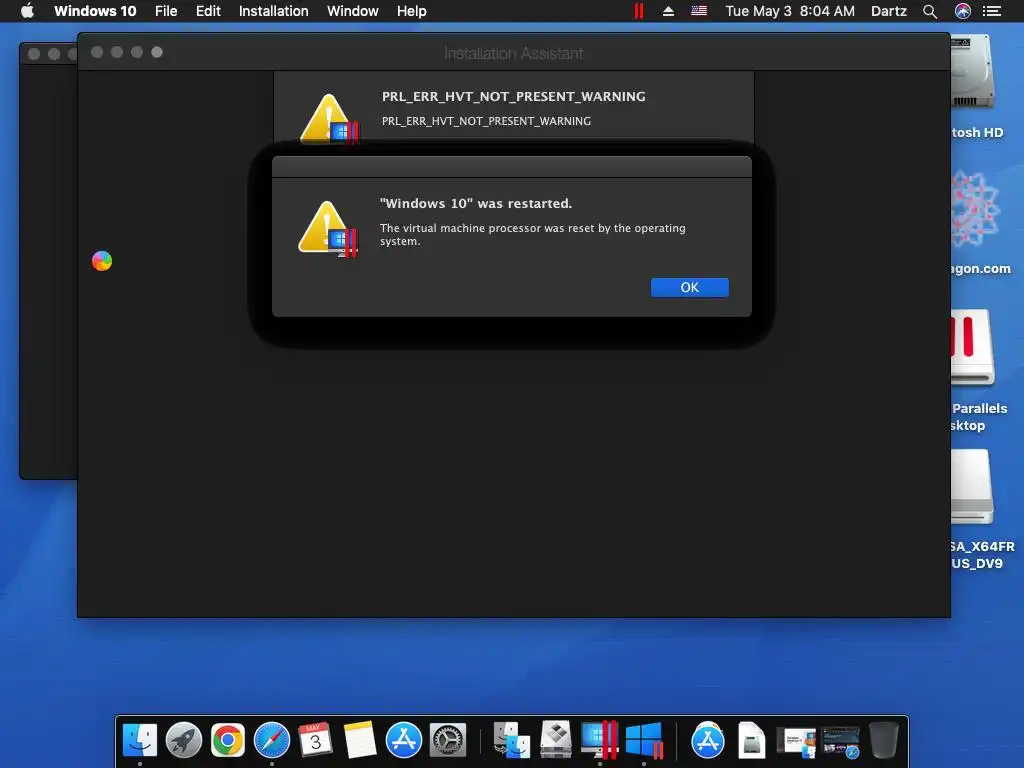This screenshot has width=1024, height=768.
Task: Click the Parallels status icon in menu bar
Action: coord(639,11)
